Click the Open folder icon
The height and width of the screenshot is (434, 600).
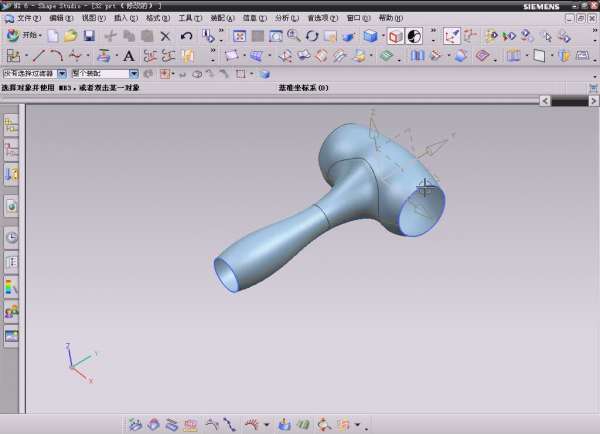pyautogui.click(x=71, y=36)
